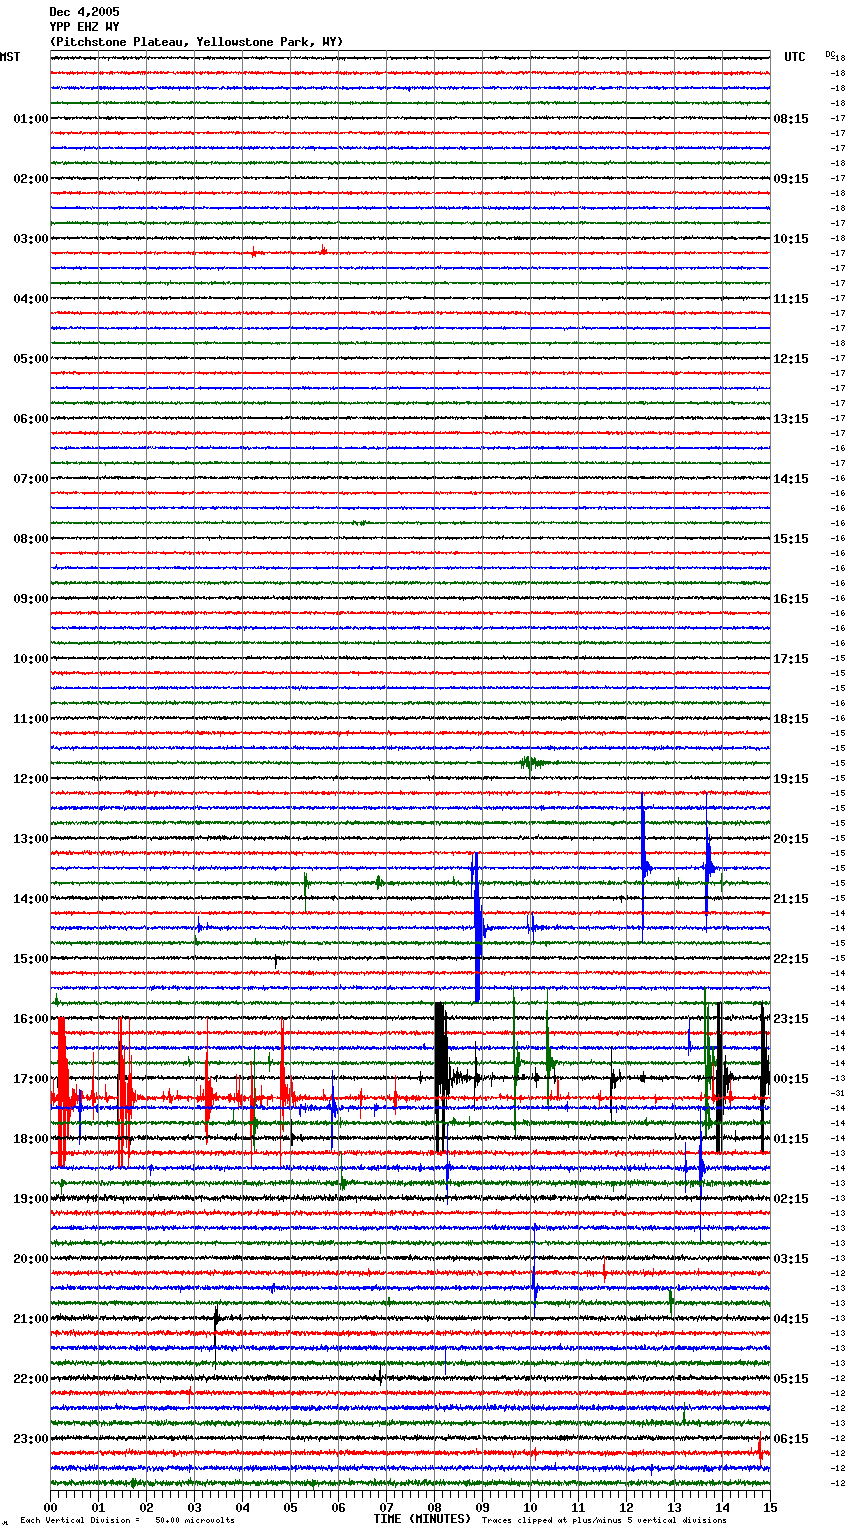
Task: Select the 16:15 UTC time label
Action: [791, 599]
